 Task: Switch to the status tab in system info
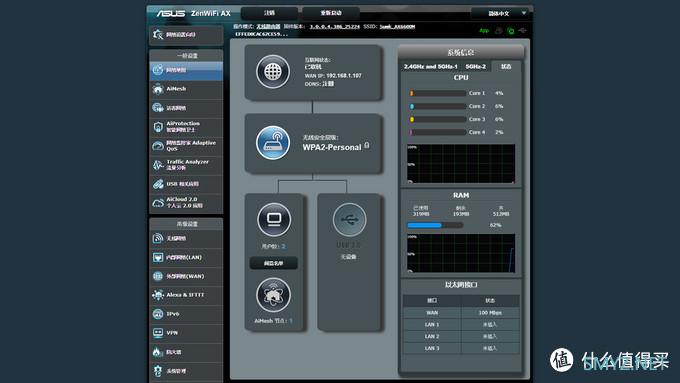tap(506, 66)
